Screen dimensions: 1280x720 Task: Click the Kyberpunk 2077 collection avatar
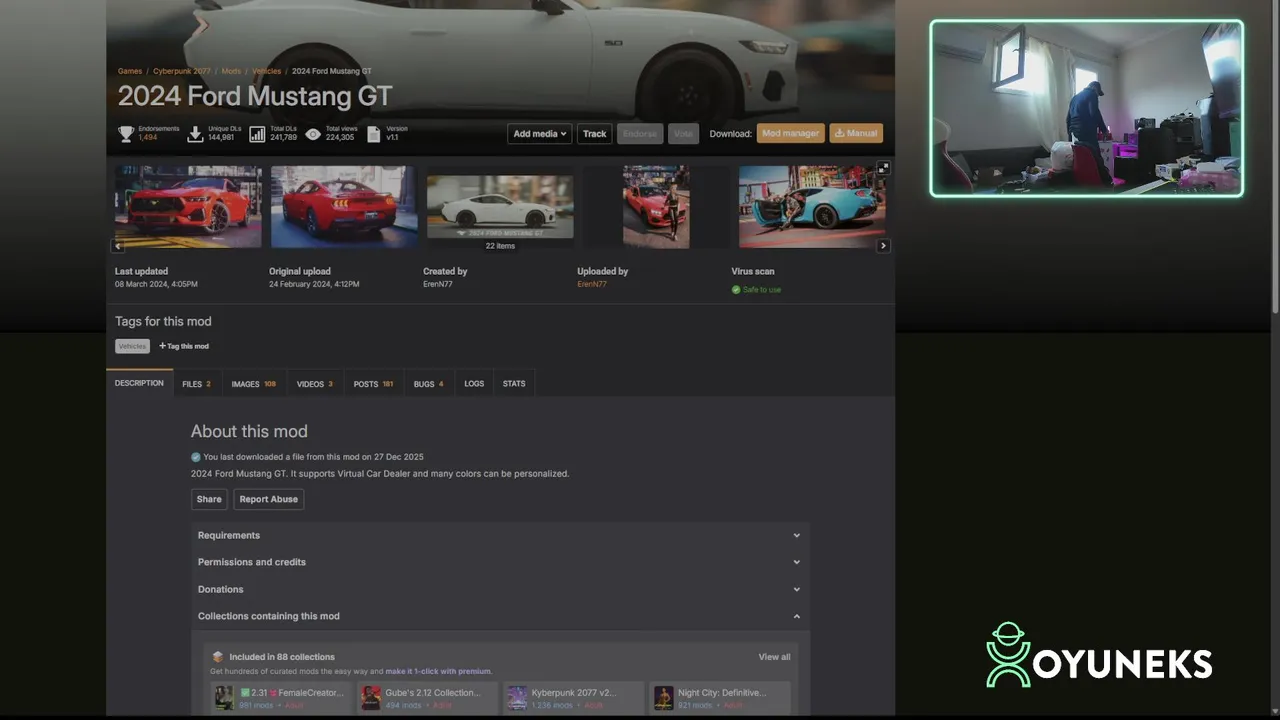point(517,697)
